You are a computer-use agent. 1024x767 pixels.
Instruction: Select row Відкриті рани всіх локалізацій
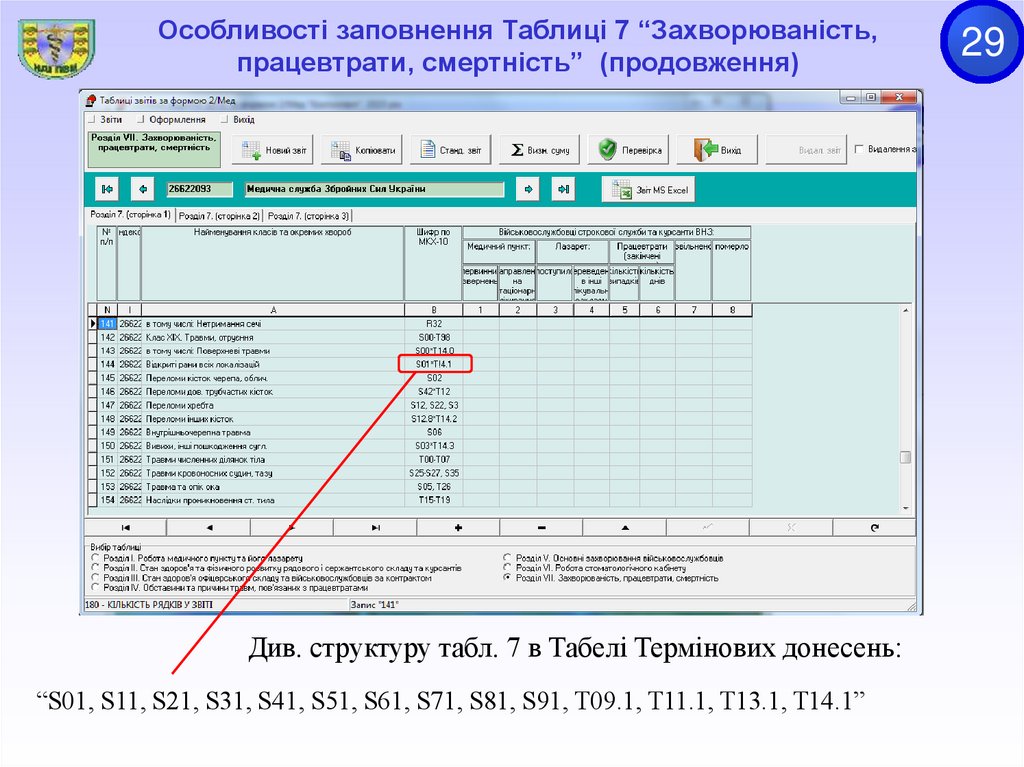point(420,365)
